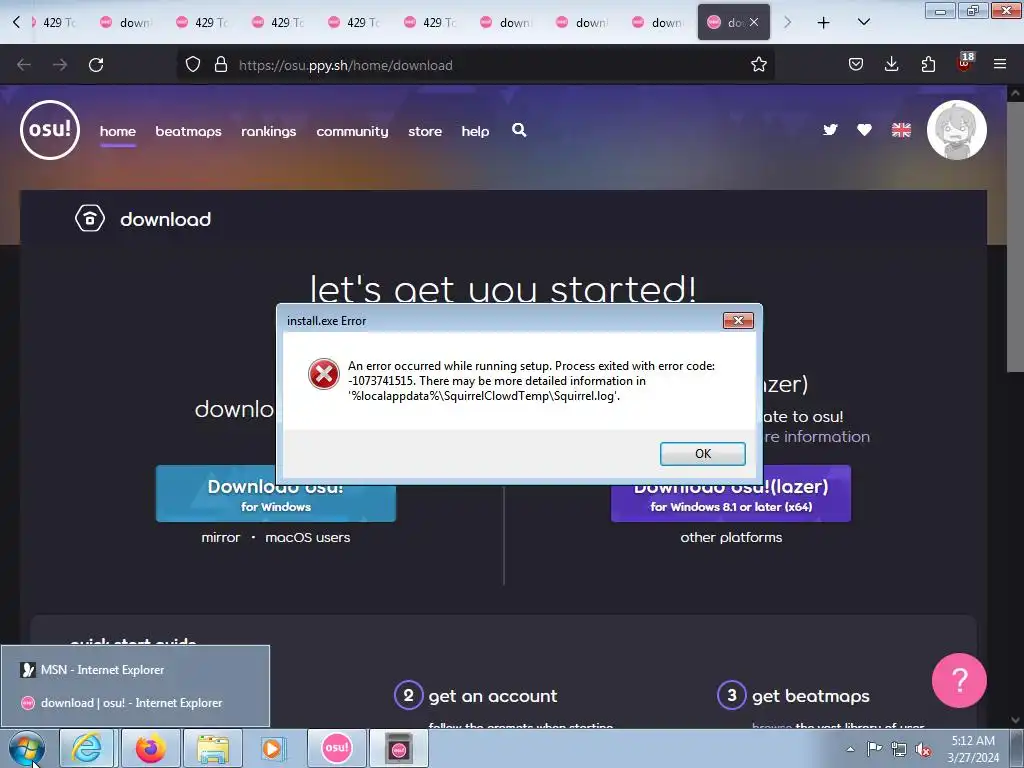Open the help menu
The width and height of the screenshot is (1024, 768).
[475, 131]
